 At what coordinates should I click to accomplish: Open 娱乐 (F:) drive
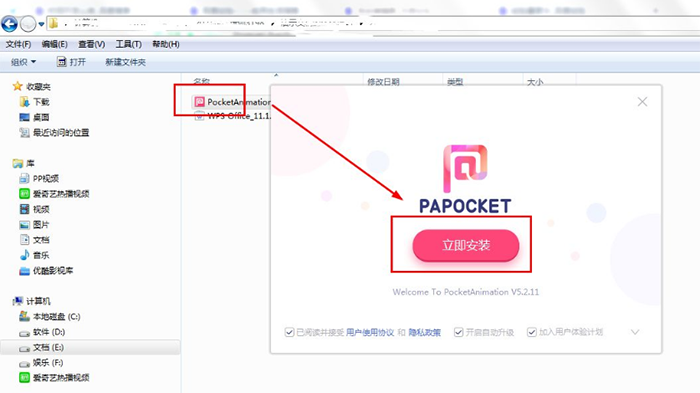pyautogui.click(x=41, y=363)
